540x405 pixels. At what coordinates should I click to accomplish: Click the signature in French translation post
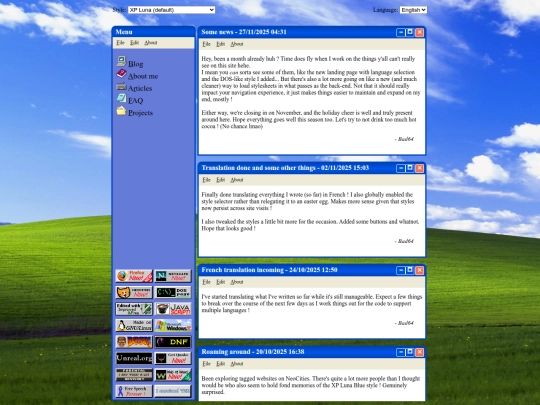pos(404,323)
